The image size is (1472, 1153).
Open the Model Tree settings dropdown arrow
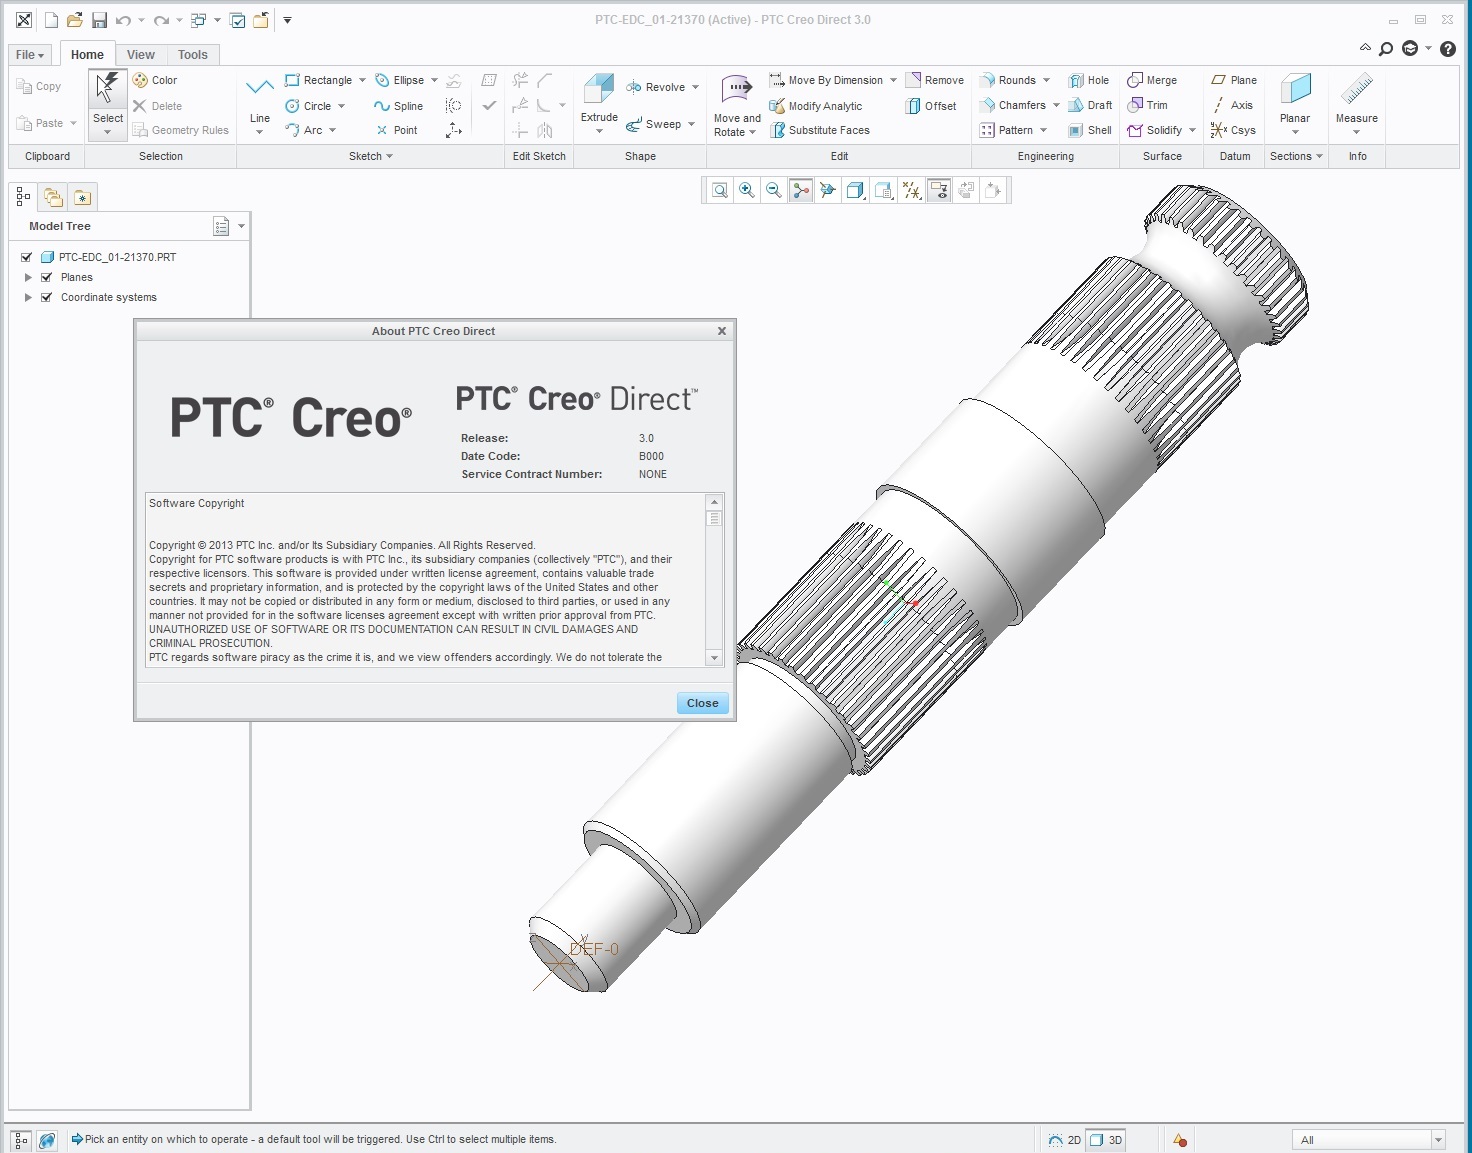click(x=241, y=226)
